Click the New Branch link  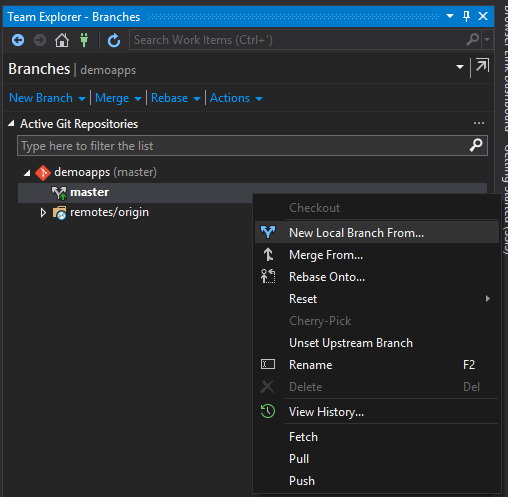41,98
